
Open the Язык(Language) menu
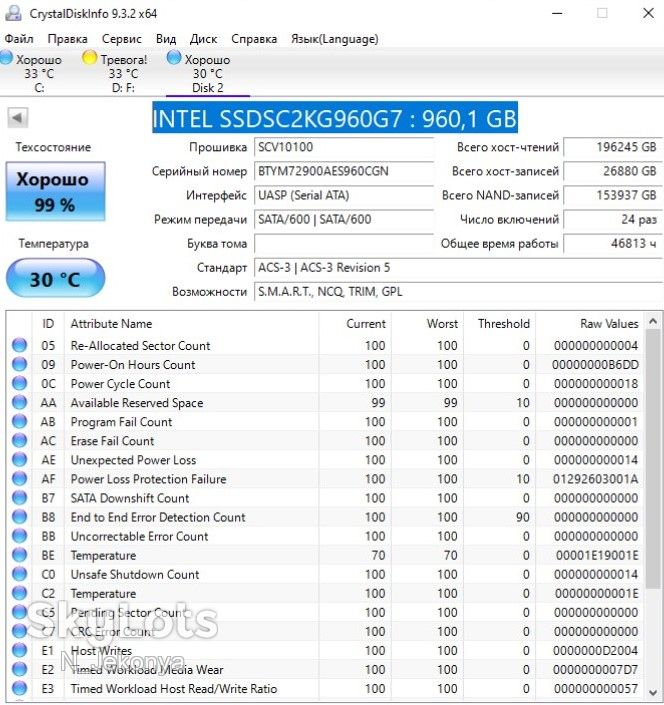pos(334,39)
